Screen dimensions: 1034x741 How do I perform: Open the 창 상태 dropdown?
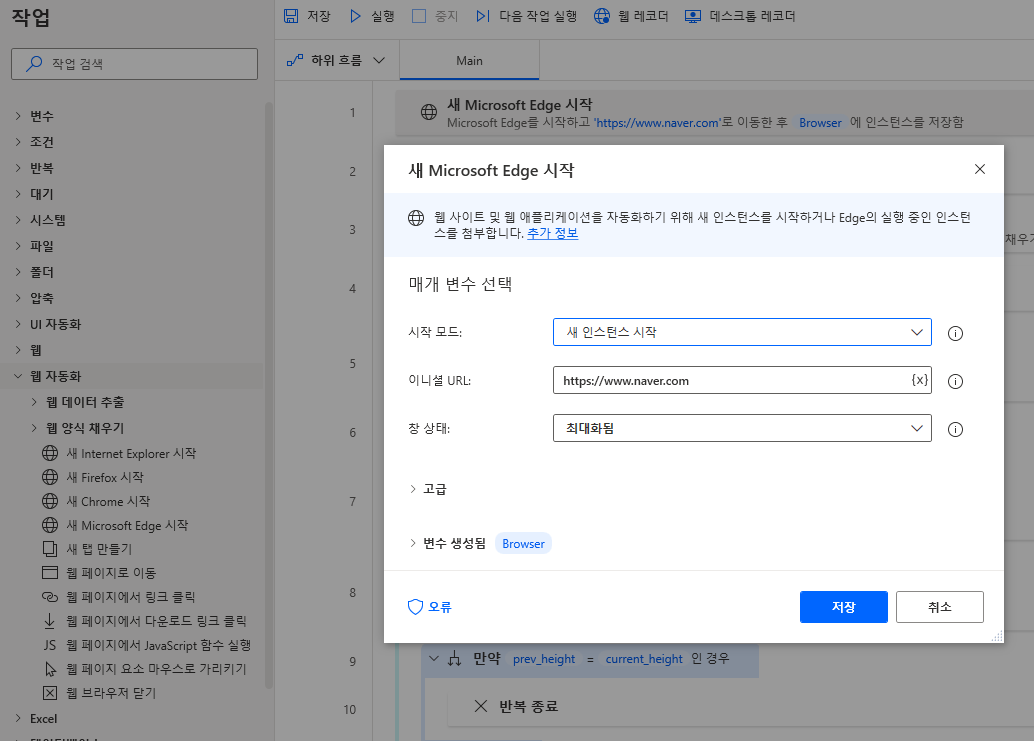tap(742, 429)
